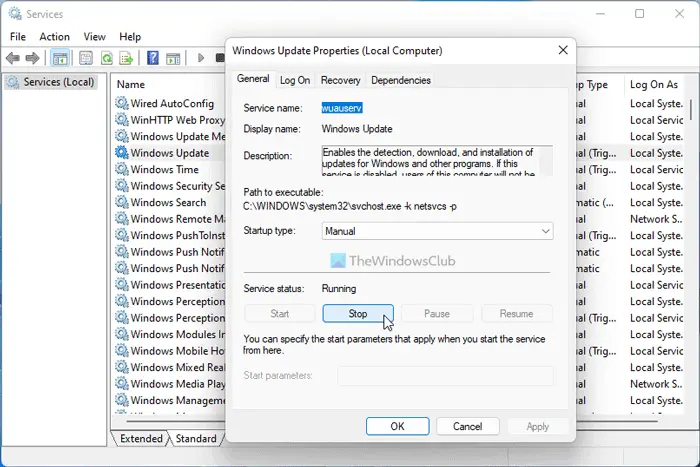Click the Running service status text
Screen dimensions: 700x467
tap(339, 289)
